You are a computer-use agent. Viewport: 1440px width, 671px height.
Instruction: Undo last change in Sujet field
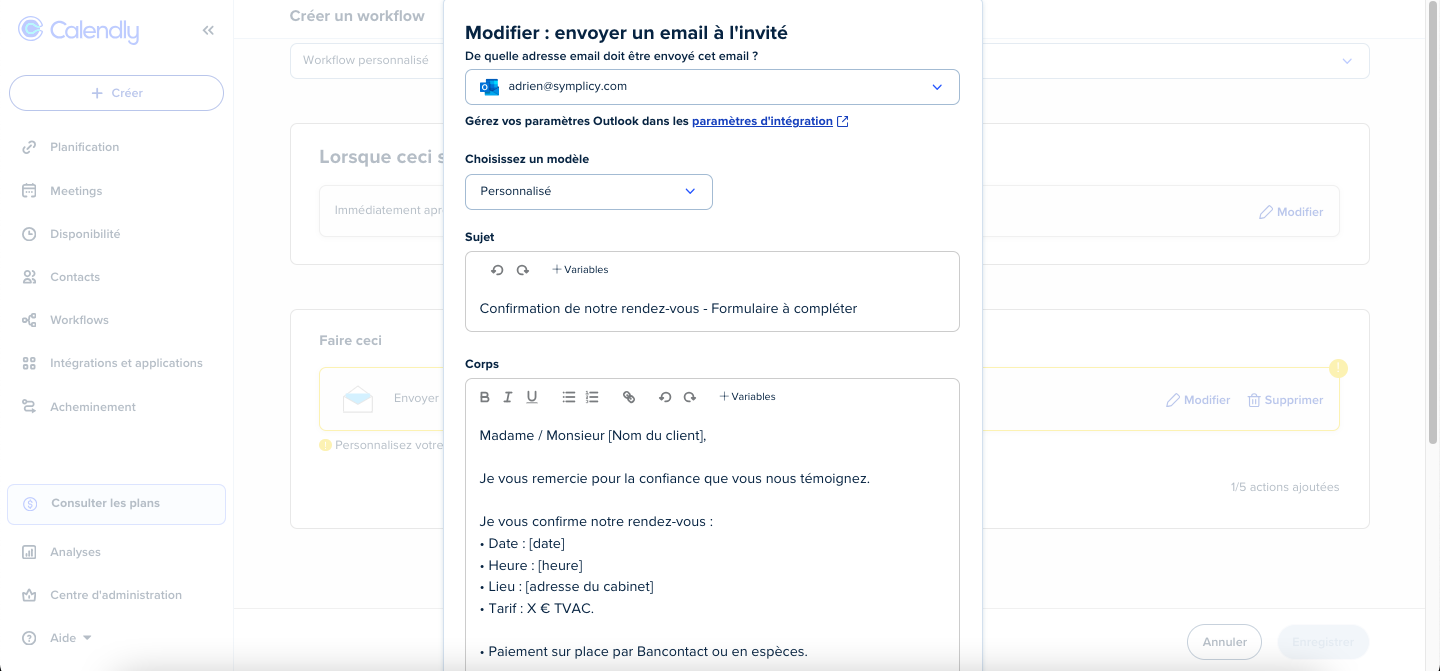pyautogui.click(x=497, y=270)
